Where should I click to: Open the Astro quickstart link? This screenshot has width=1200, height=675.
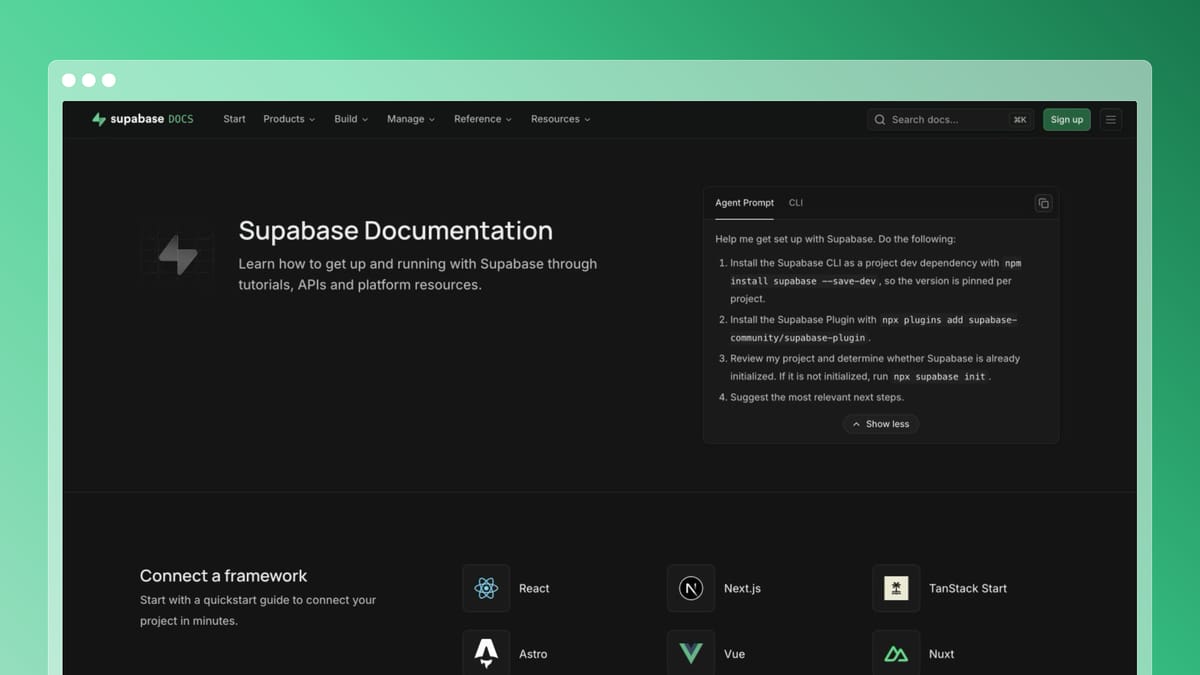point(533,654)
